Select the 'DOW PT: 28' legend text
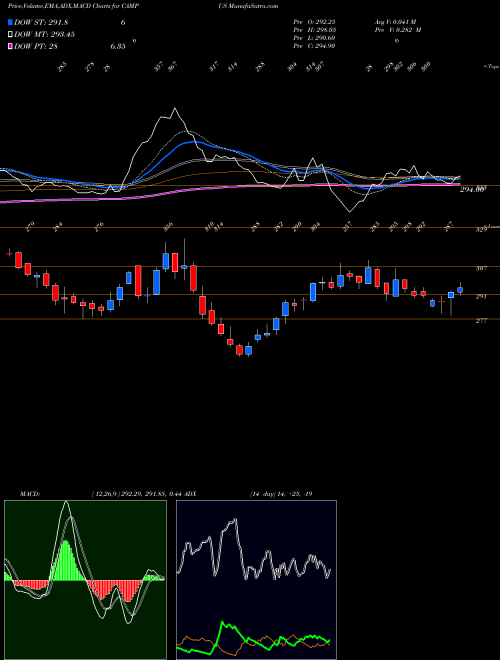 click(x=36, y=46)
